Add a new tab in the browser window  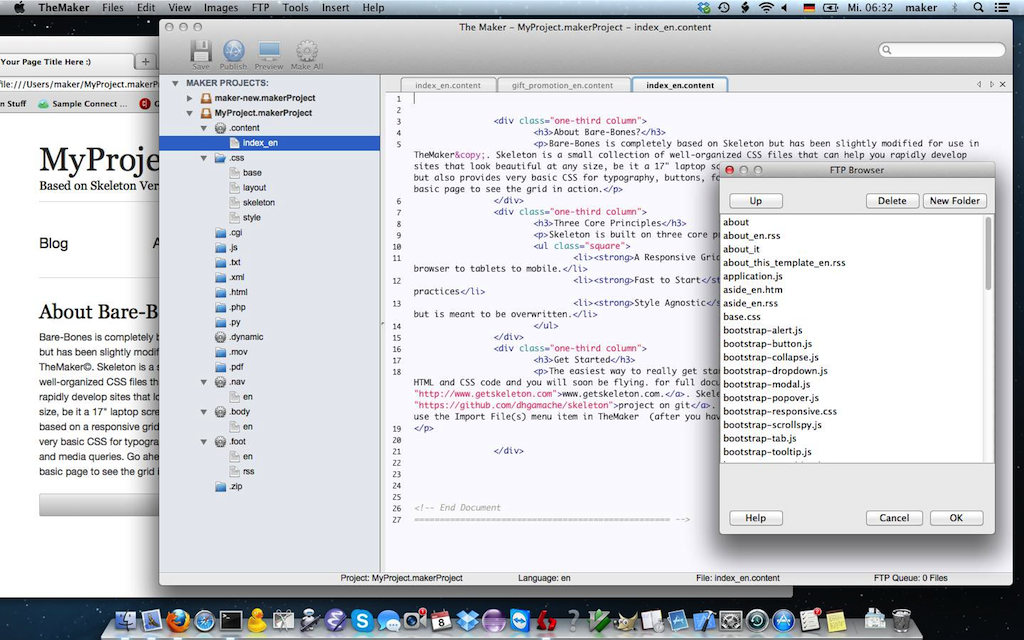pyautogui.click(x=145, y=62)
